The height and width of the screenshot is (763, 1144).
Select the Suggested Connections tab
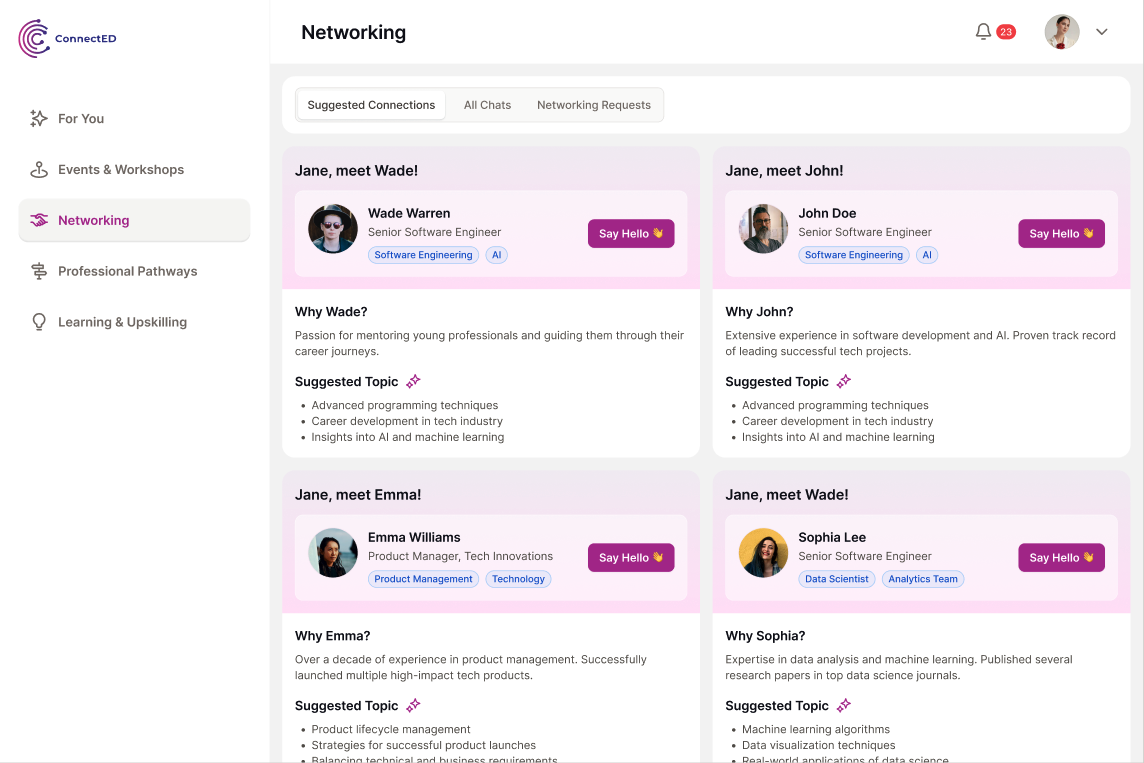tap(371, 105)
